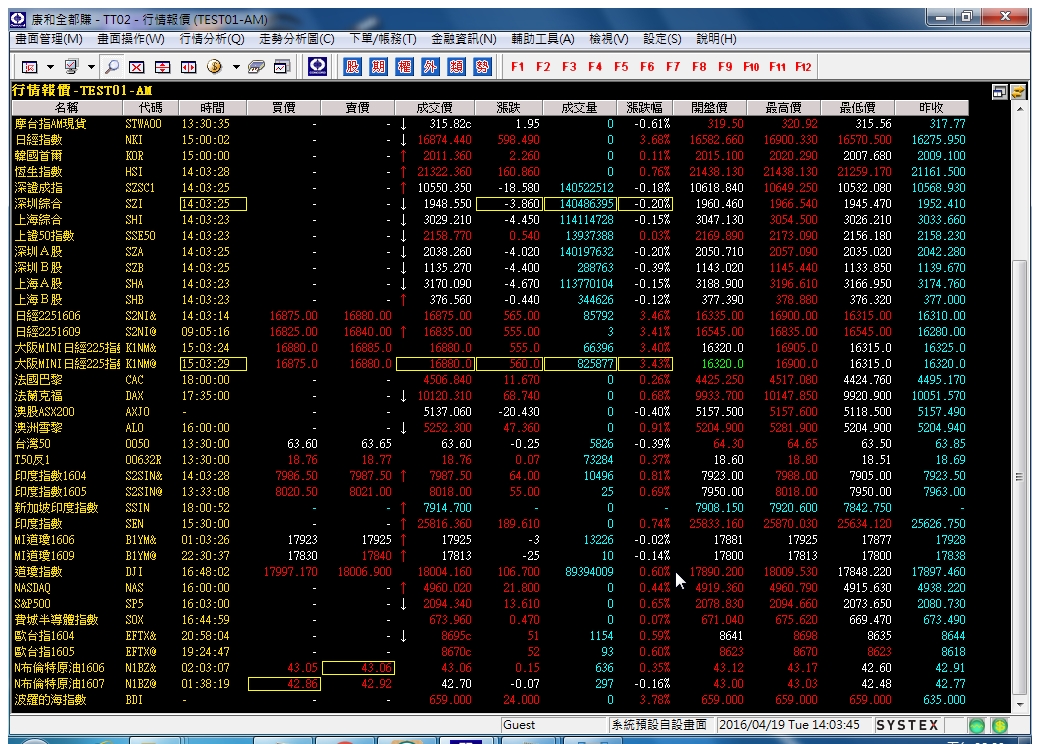Open the 走勢分析圖(C) menu
This screenshot has height=744, width=1040.
coord(296,39)
